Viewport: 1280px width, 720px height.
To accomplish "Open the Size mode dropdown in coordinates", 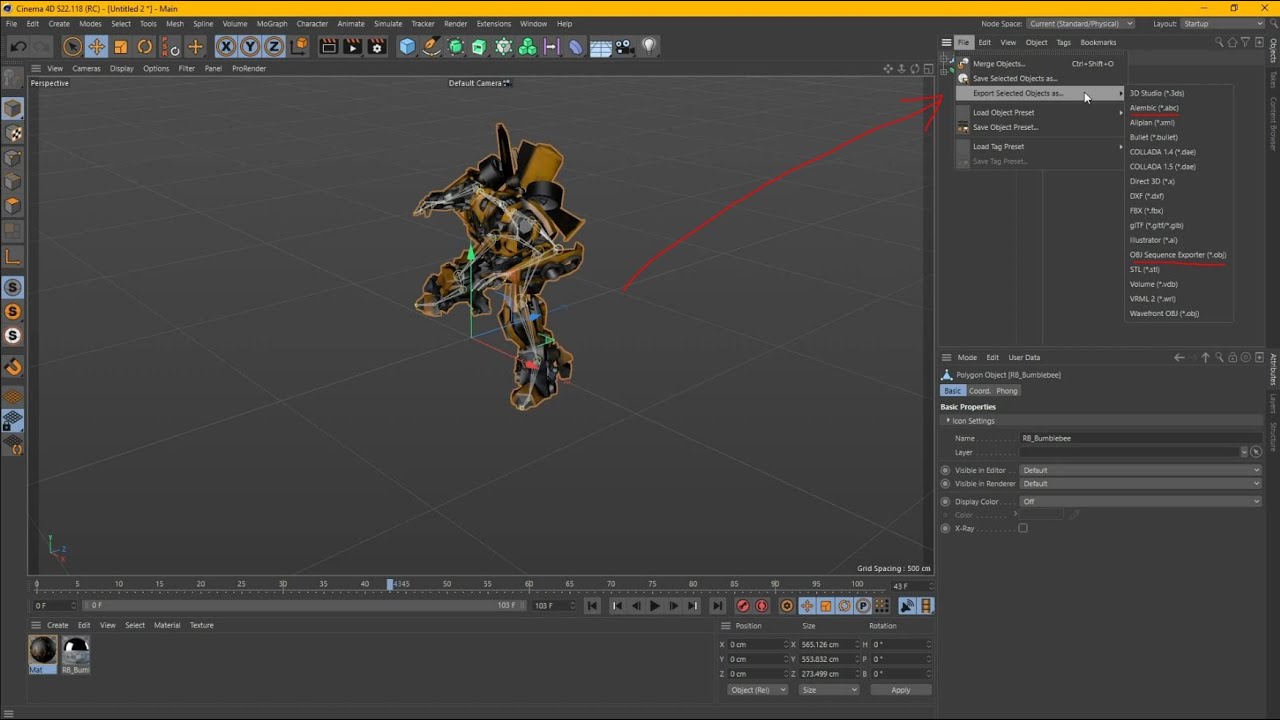I will click(x=829, y=690).
